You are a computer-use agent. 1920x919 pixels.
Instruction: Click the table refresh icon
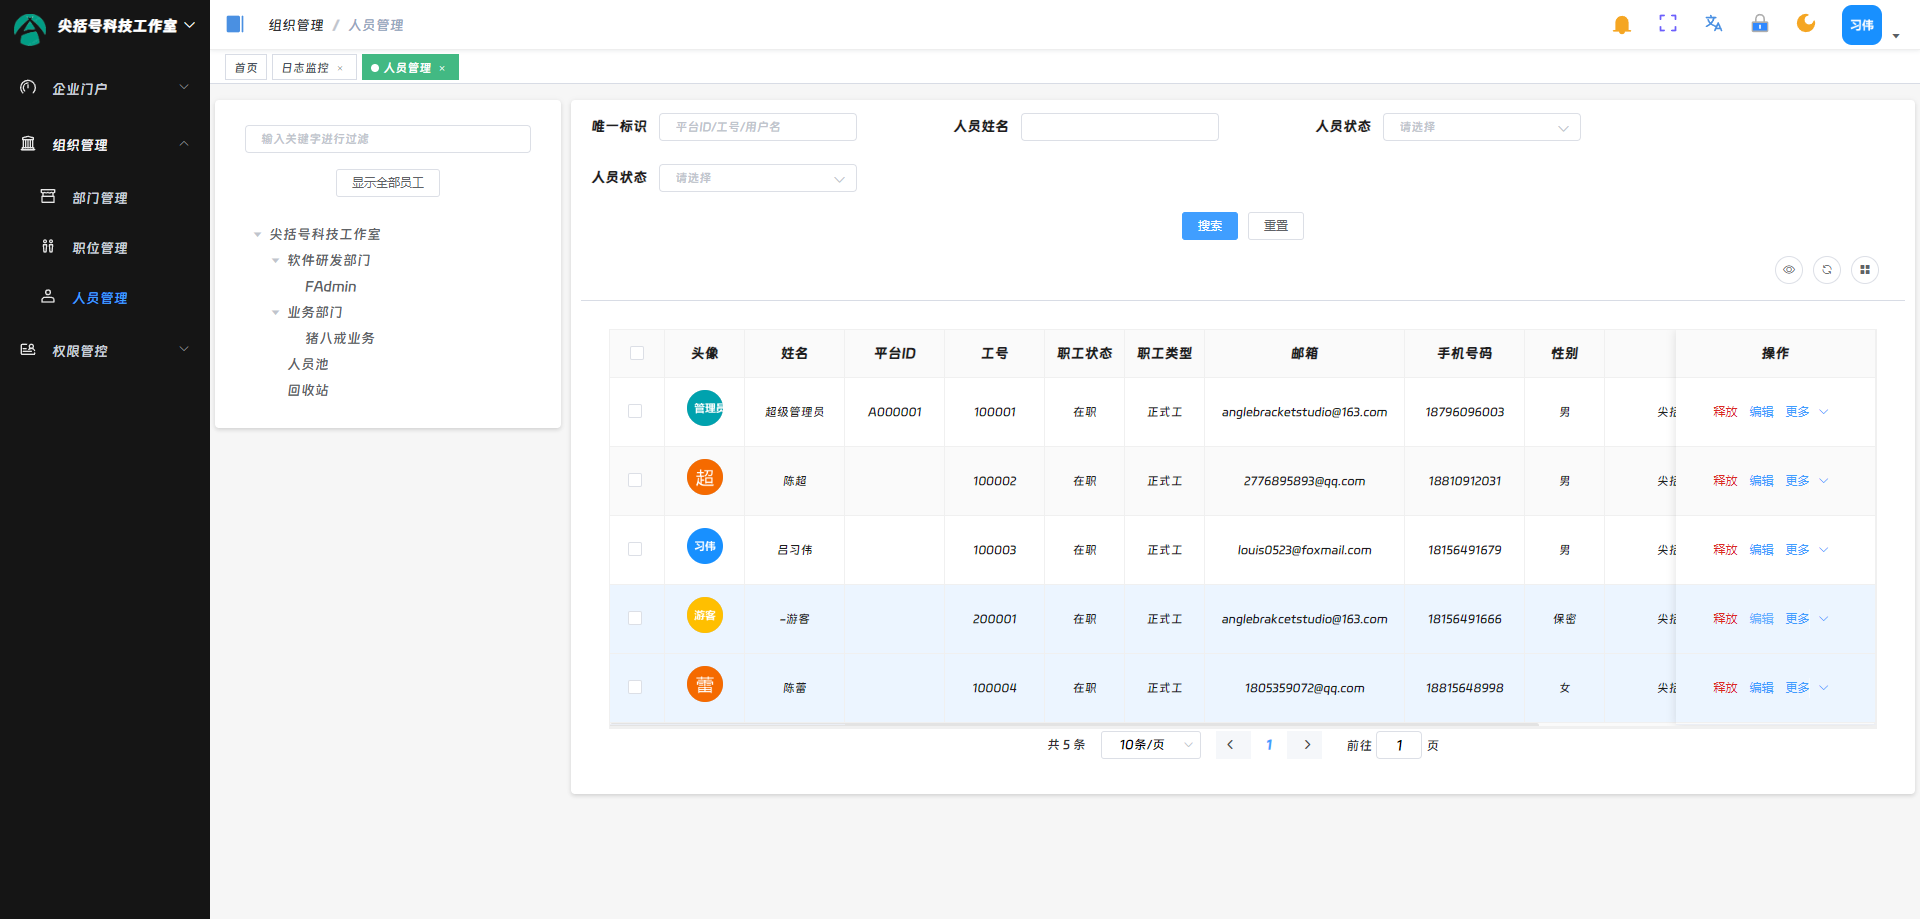pyautogui.click(x=1826, y=270)
